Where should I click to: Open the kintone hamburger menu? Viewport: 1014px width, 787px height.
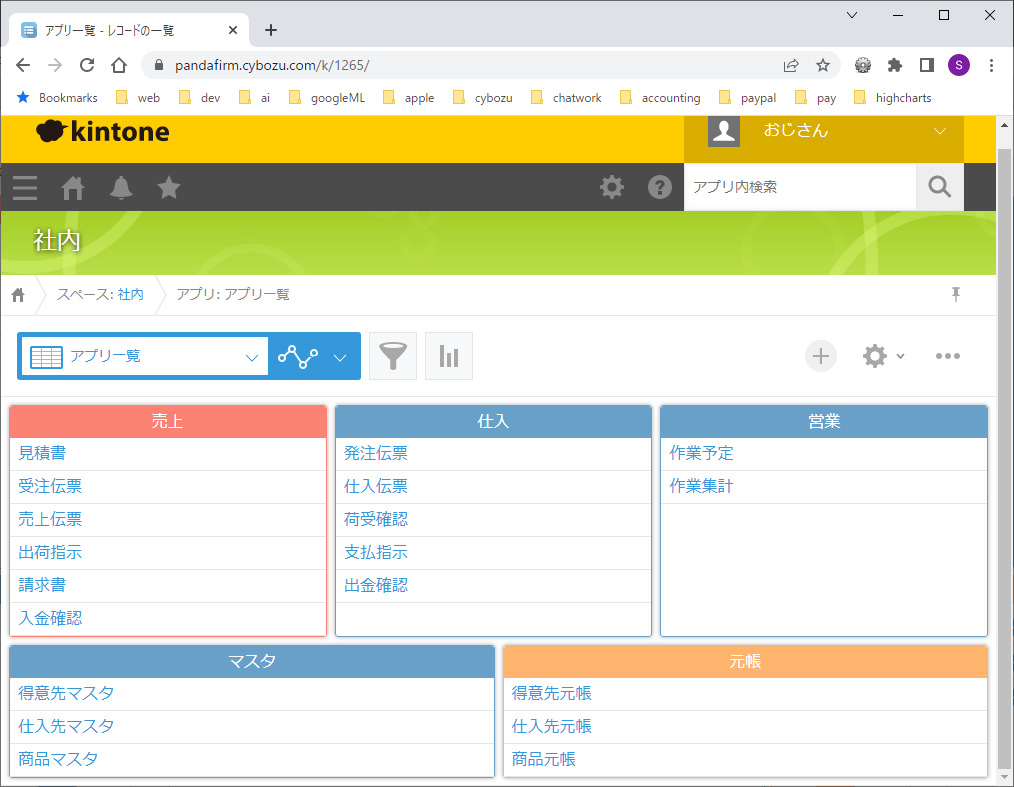pyautogui.click(x=25, y=187)
